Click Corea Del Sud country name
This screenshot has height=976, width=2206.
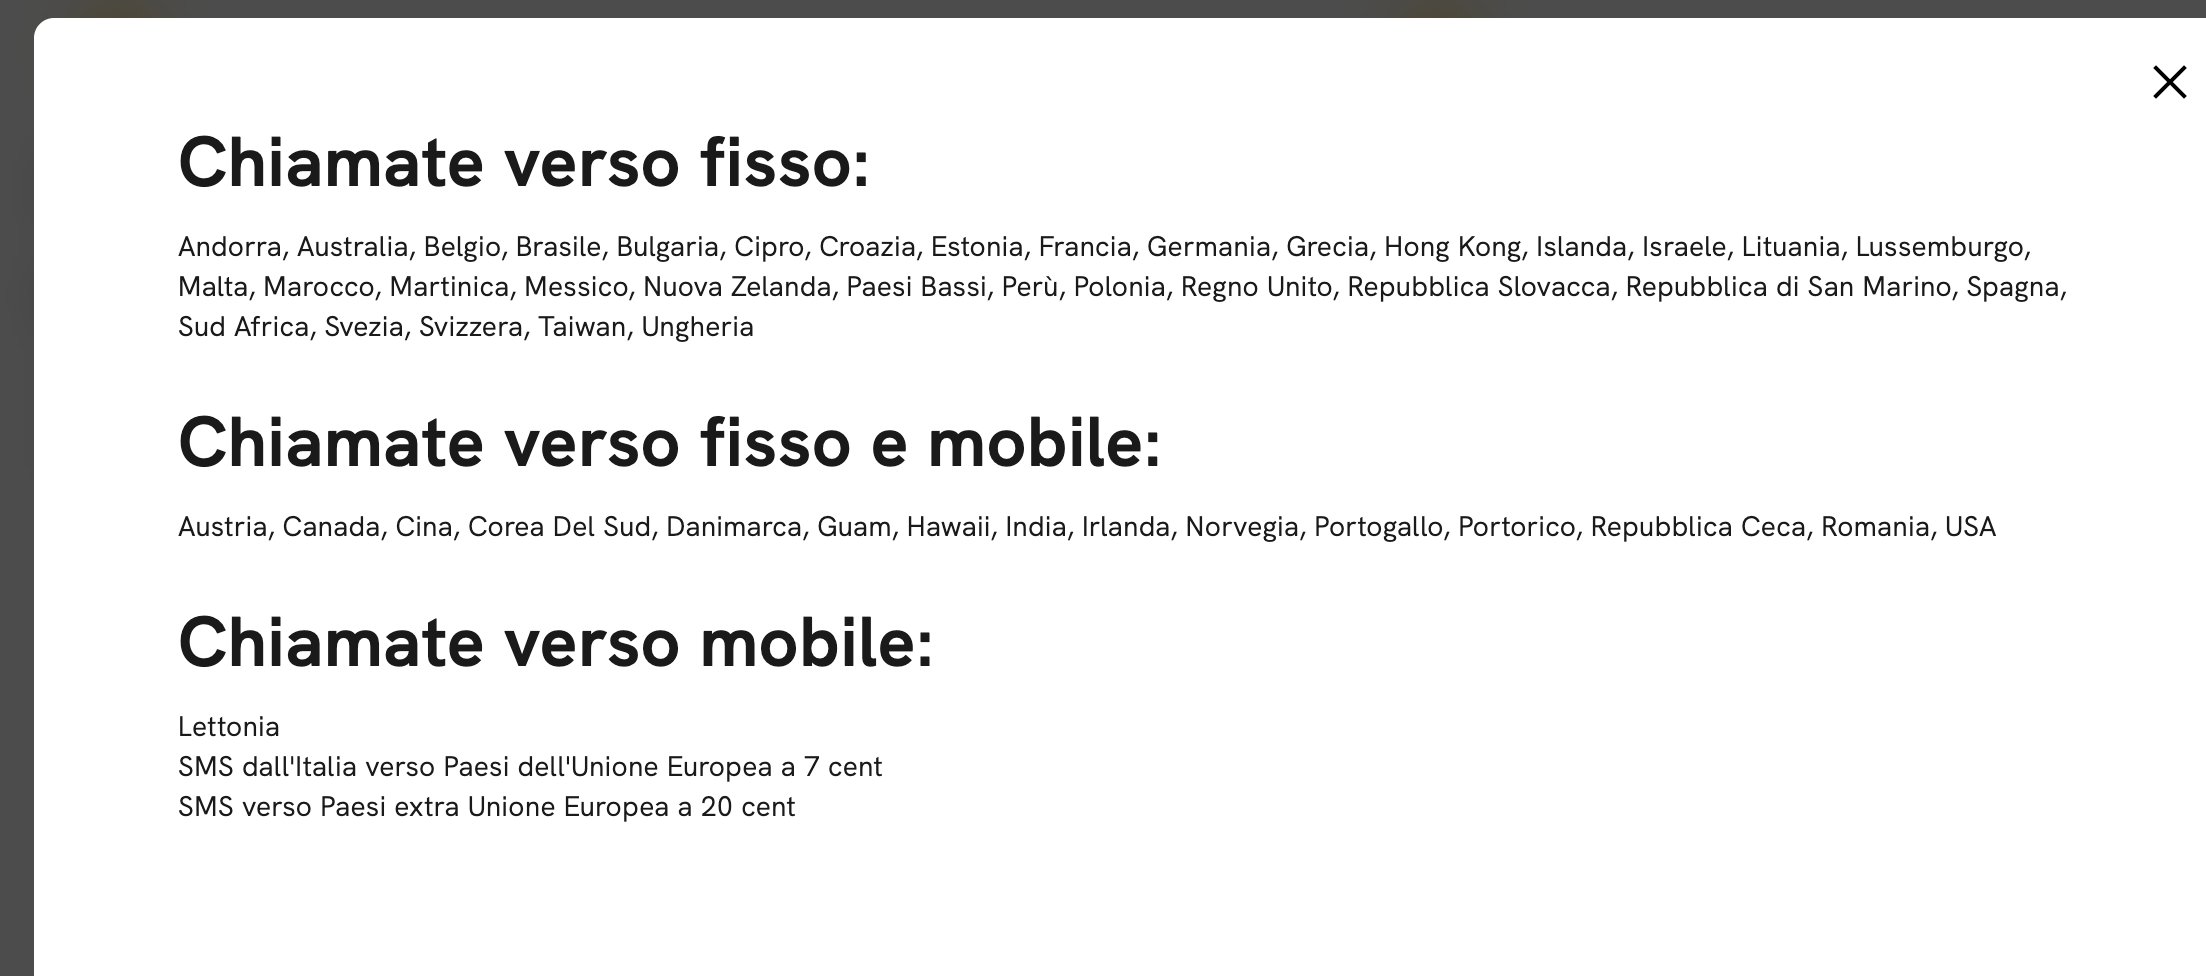pyautogui.click(x=559, y=527)
